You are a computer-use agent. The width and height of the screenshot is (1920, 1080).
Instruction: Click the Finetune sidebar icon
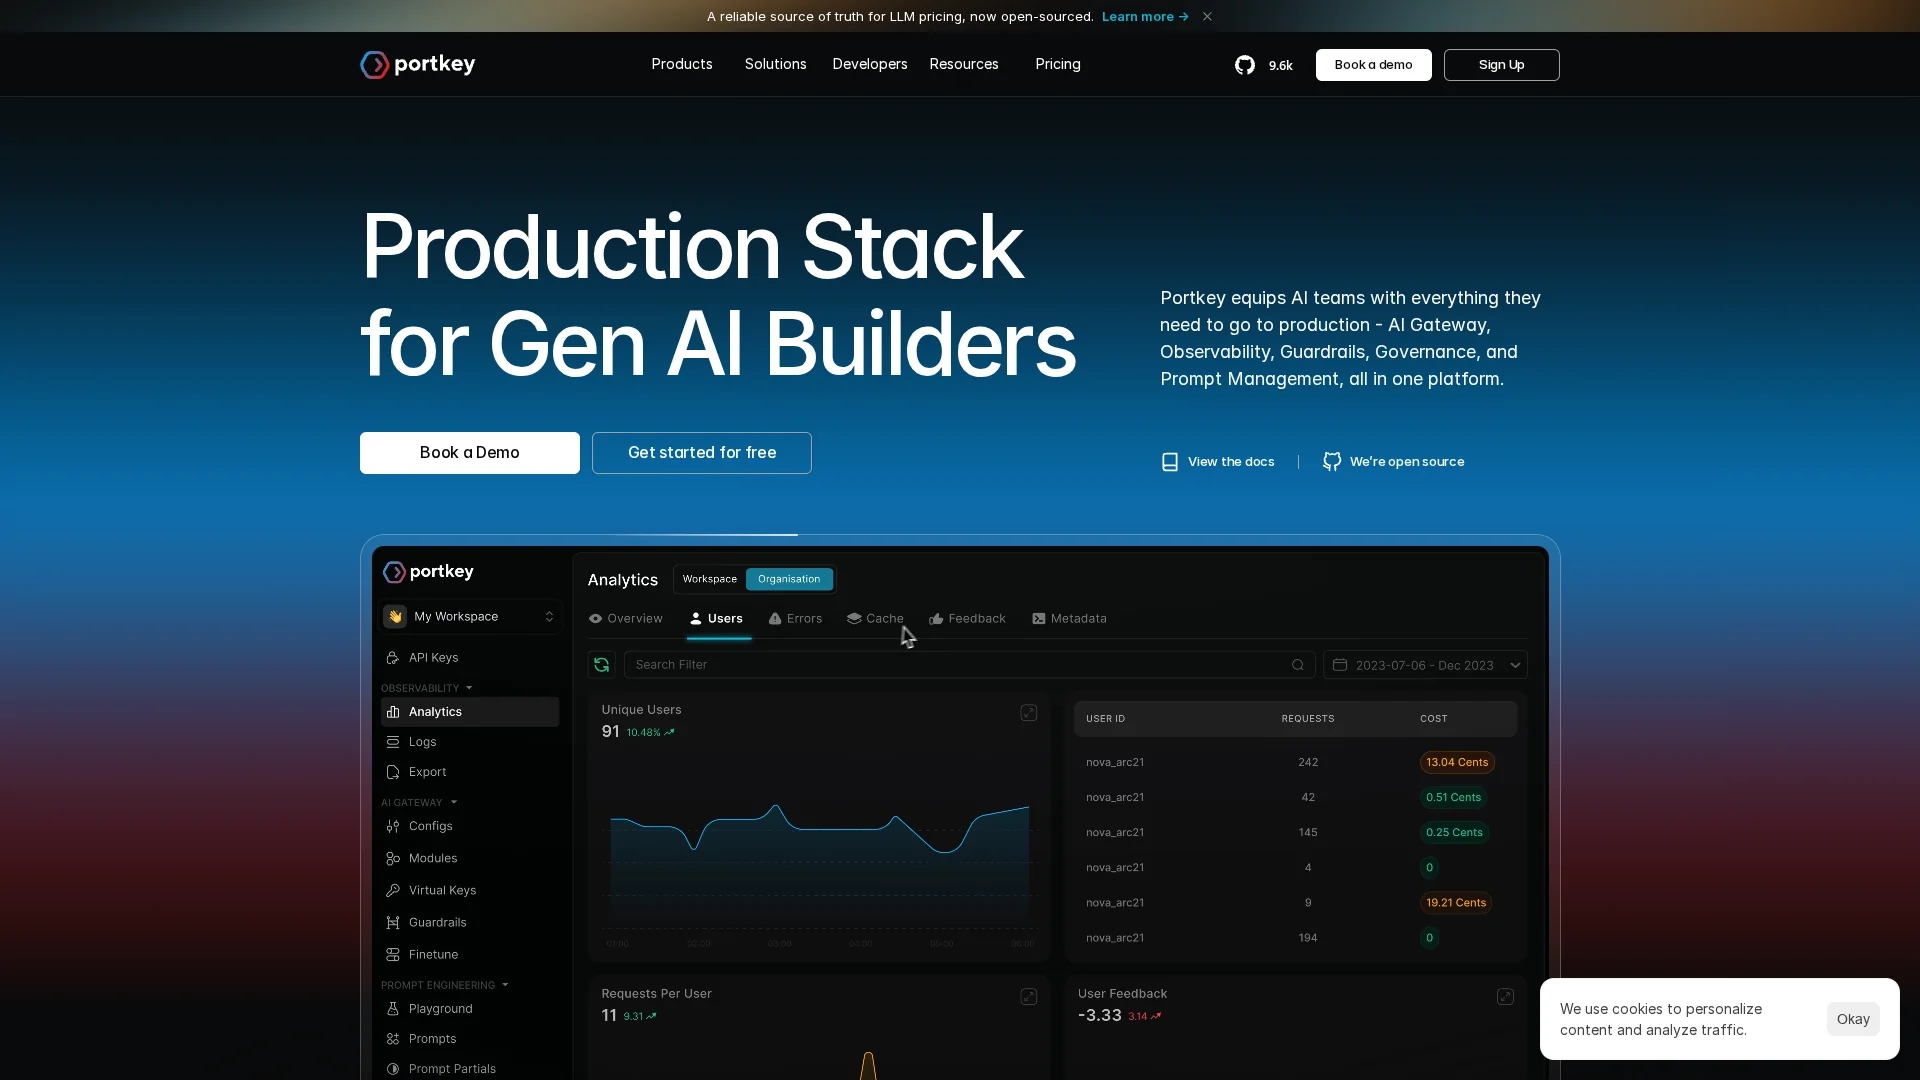tap(393, 955)
